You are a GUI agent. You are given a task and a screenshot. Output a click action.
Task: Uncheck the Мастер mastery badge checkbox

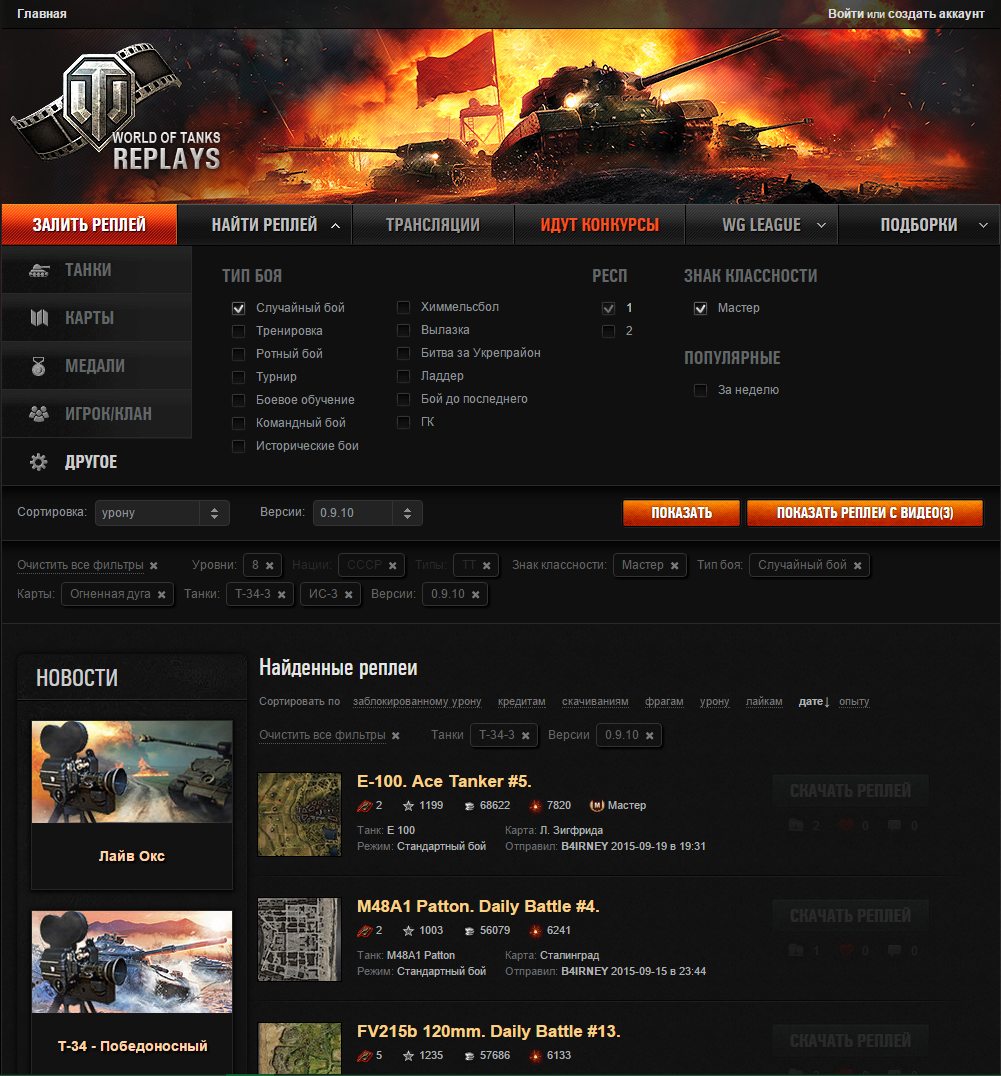click(x=700, y=308)
